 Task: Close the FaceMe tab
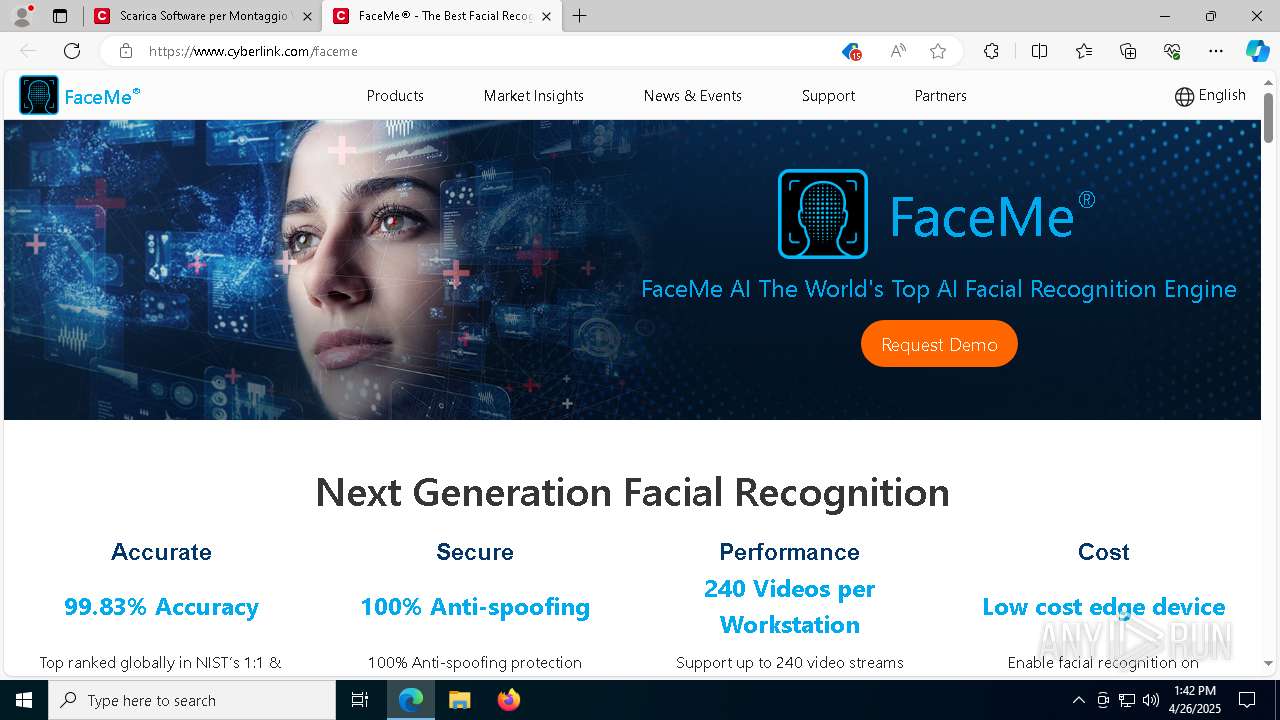[546, 16]
